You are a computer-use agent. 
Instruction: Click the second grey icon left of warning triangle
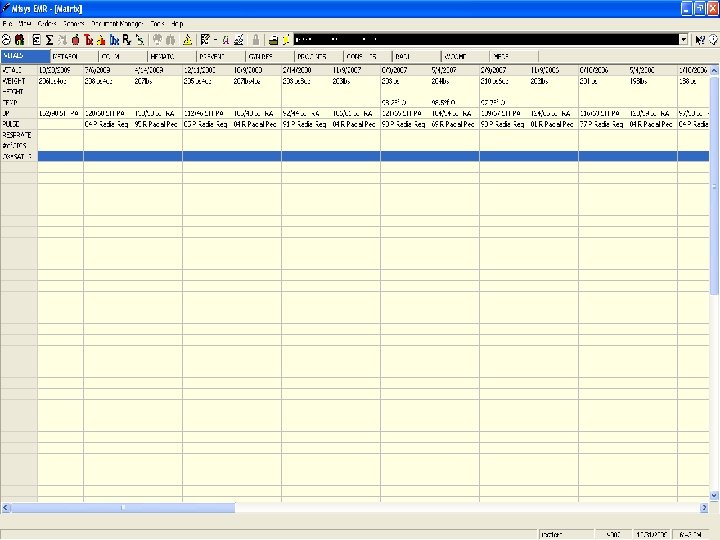click(170, 40)
